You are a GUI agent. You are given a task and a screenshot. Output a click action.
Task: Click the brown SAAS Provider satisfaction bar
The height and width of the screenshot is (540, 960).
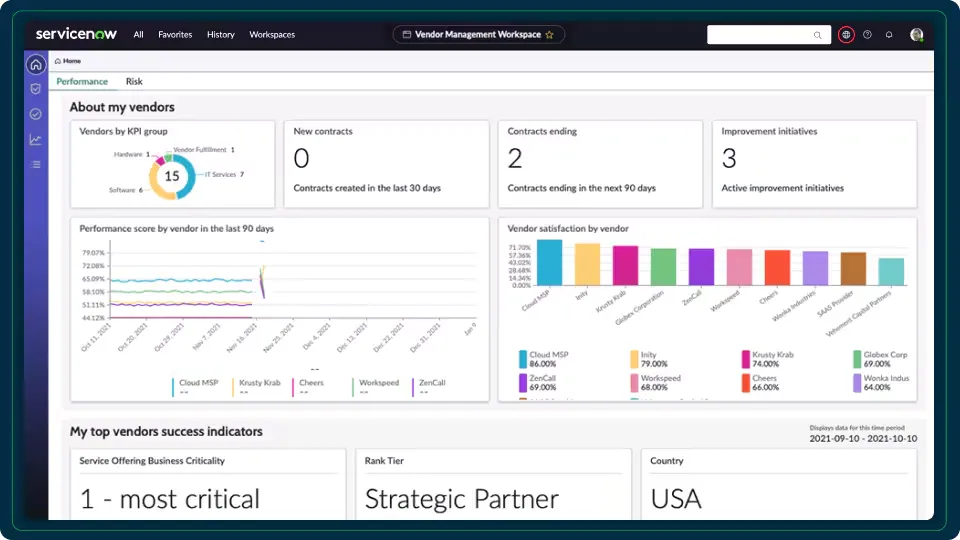coord(853,269)
